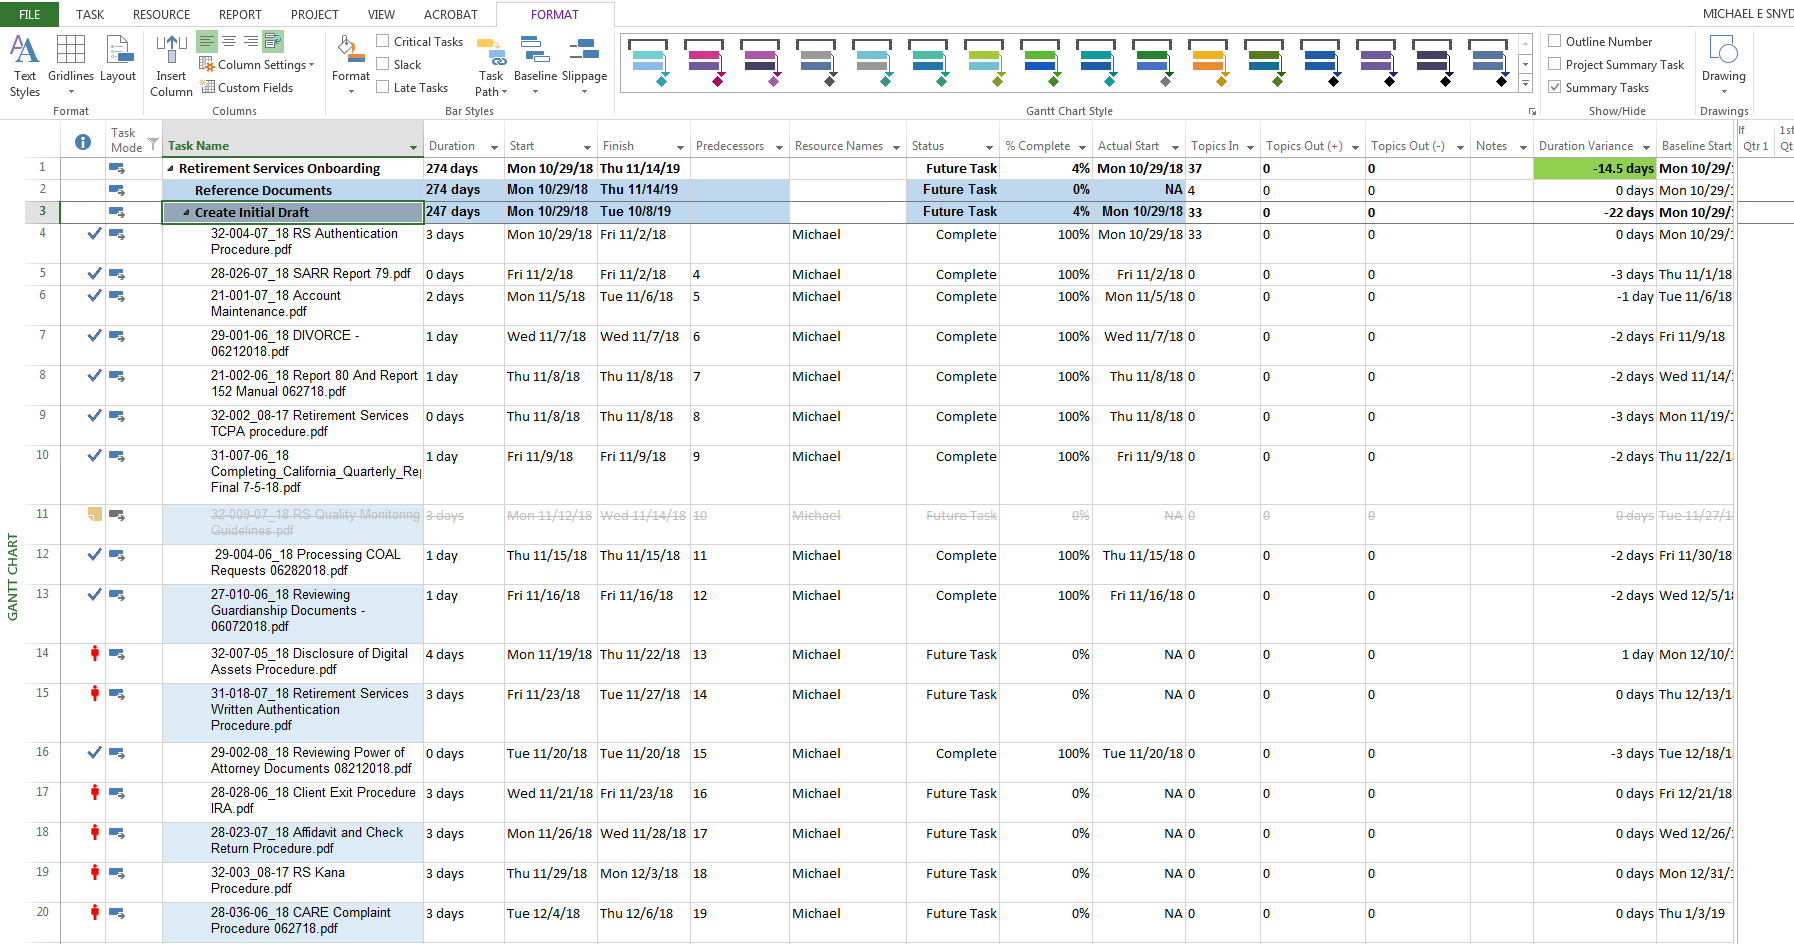Image resolution: width=1794 pixels, height=944 pixels.
Task: Select the orange Gantt style swatch
Action: pyautogui.click(x=1209, y=62)
